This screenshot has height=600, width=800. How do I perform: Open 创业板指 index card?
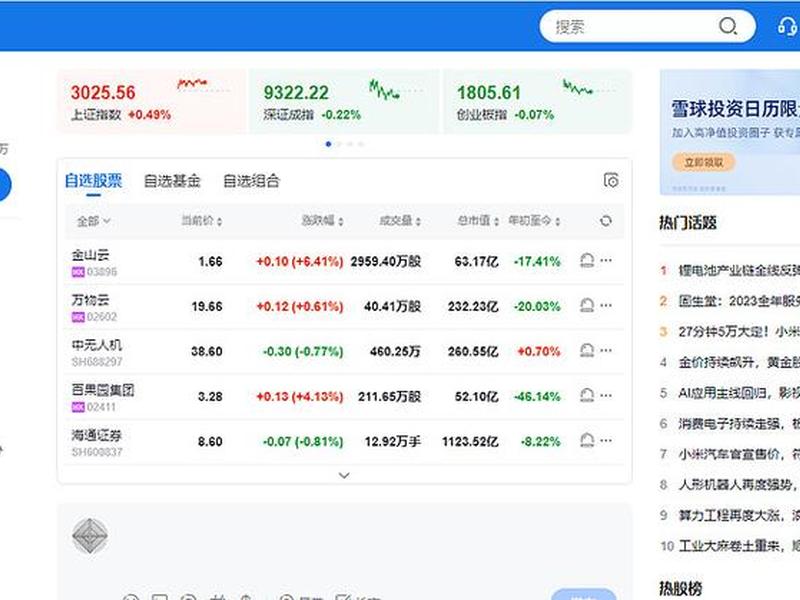[537, 102]
